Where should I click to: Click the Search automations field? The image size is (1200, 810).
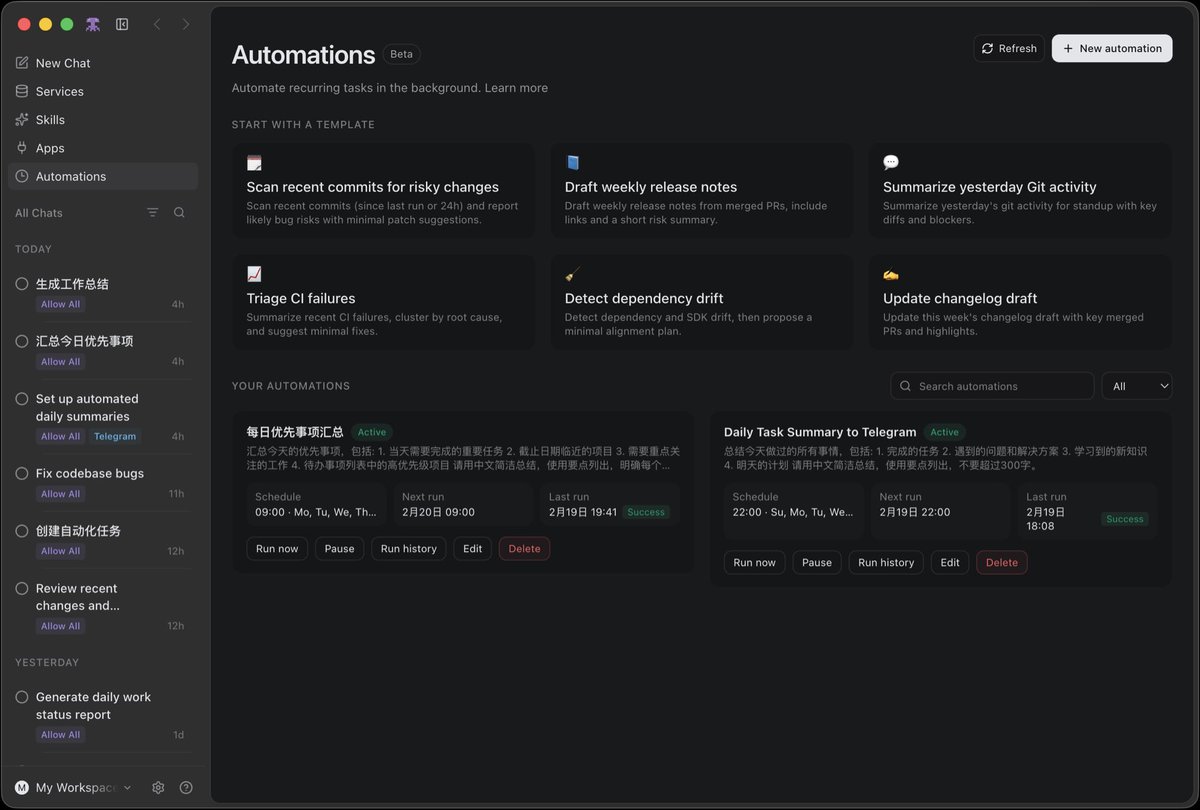(992, 386)
